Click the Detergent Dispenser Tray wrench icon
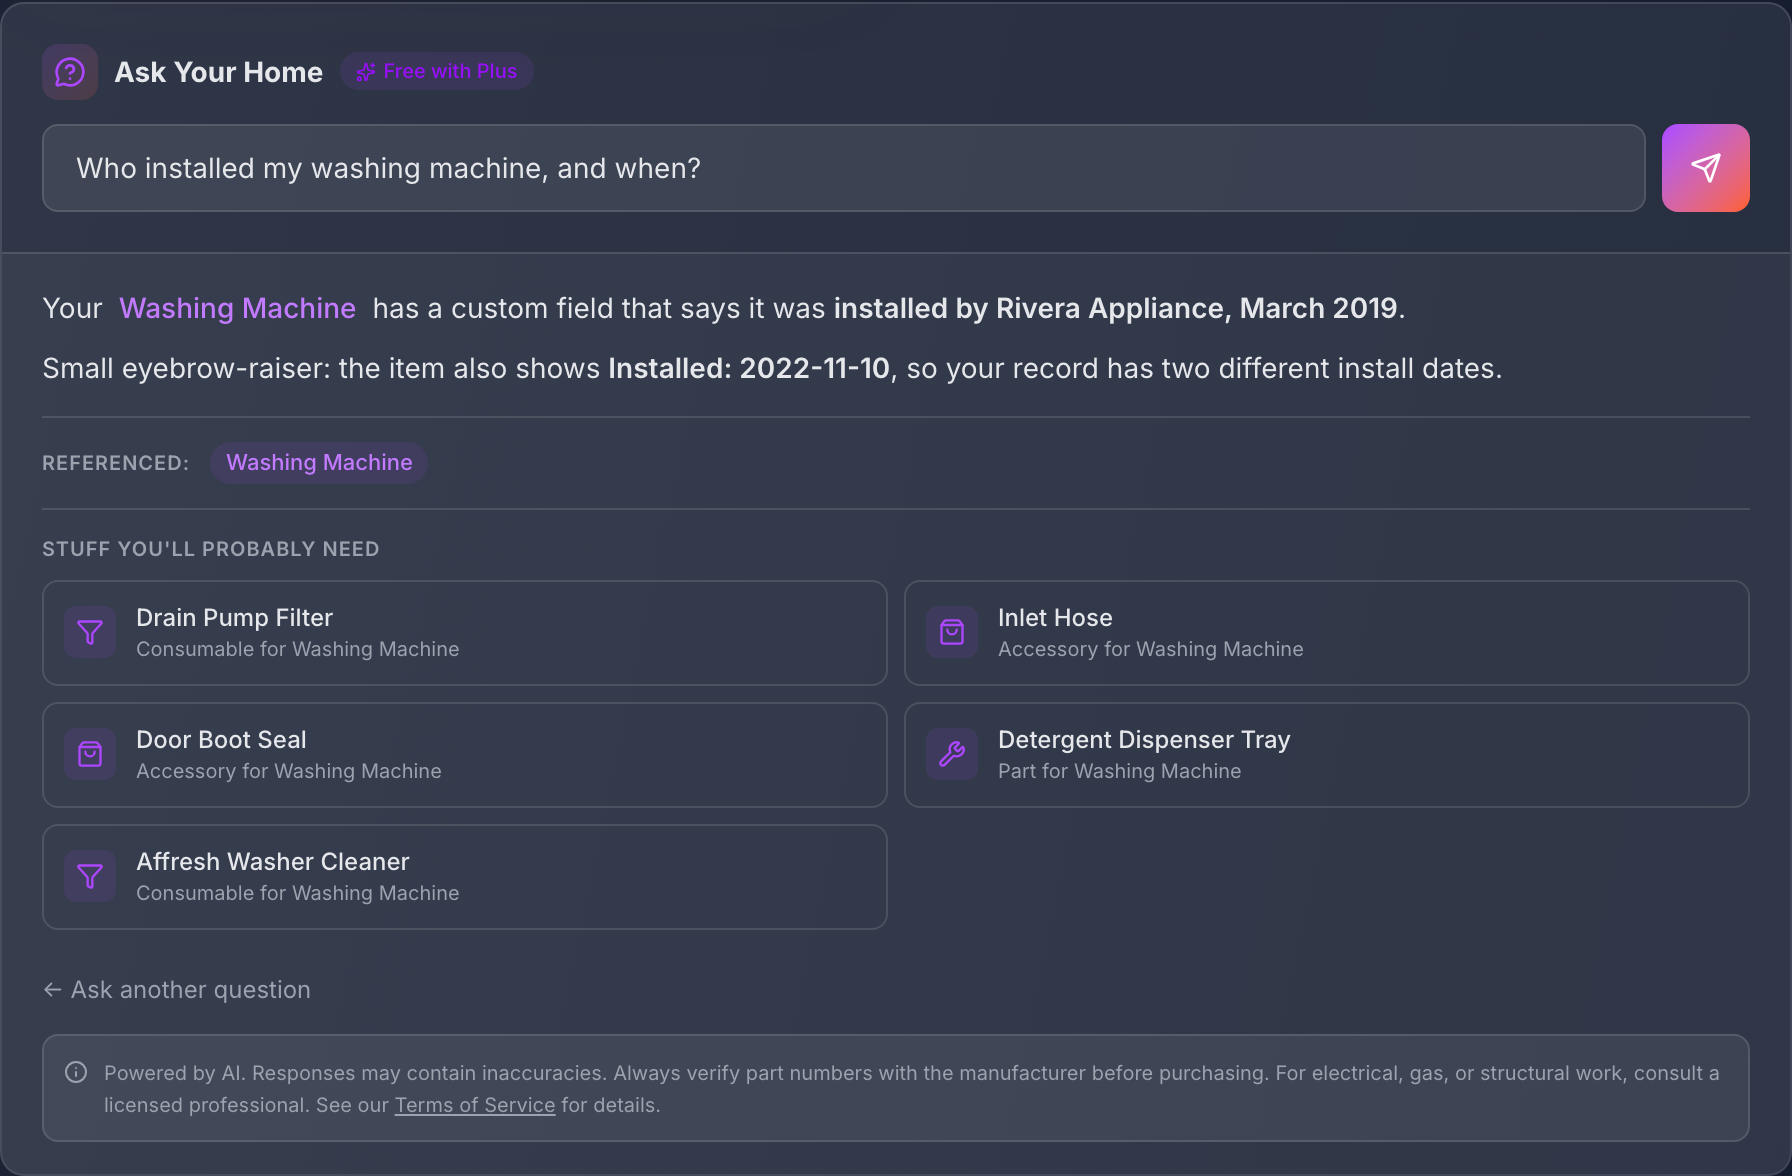The width and height of the screenshot is (1792, 1176). (952, 755)
